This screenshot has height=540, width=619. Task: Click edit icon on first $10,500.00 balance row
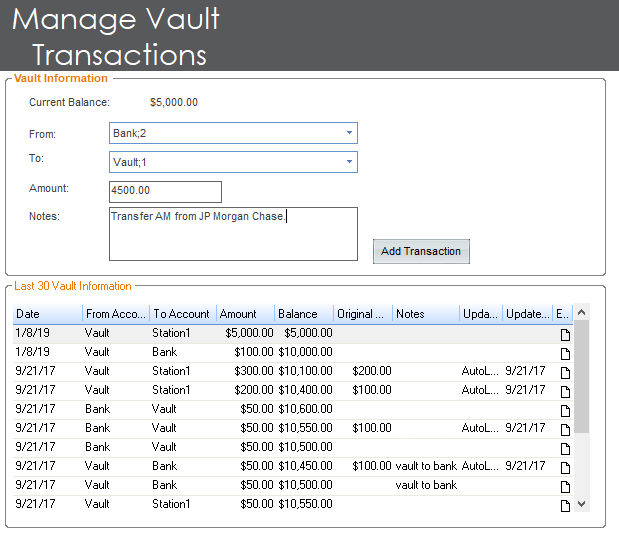click(x=565, y=447)
